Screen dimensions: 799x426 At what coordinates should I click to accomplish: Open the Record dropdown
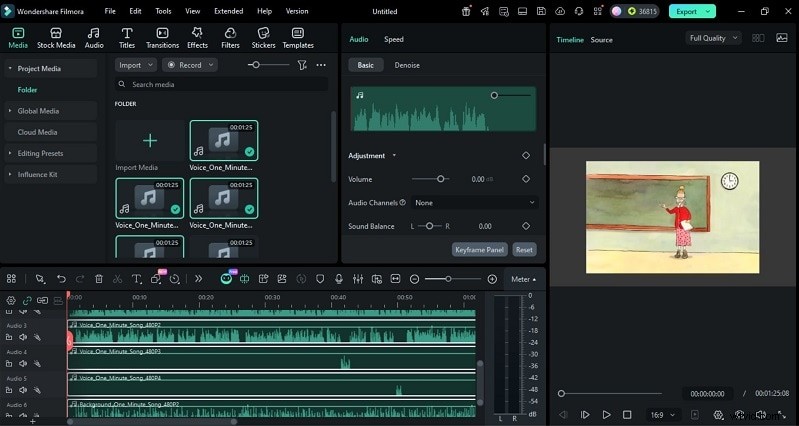coord(190,65)
